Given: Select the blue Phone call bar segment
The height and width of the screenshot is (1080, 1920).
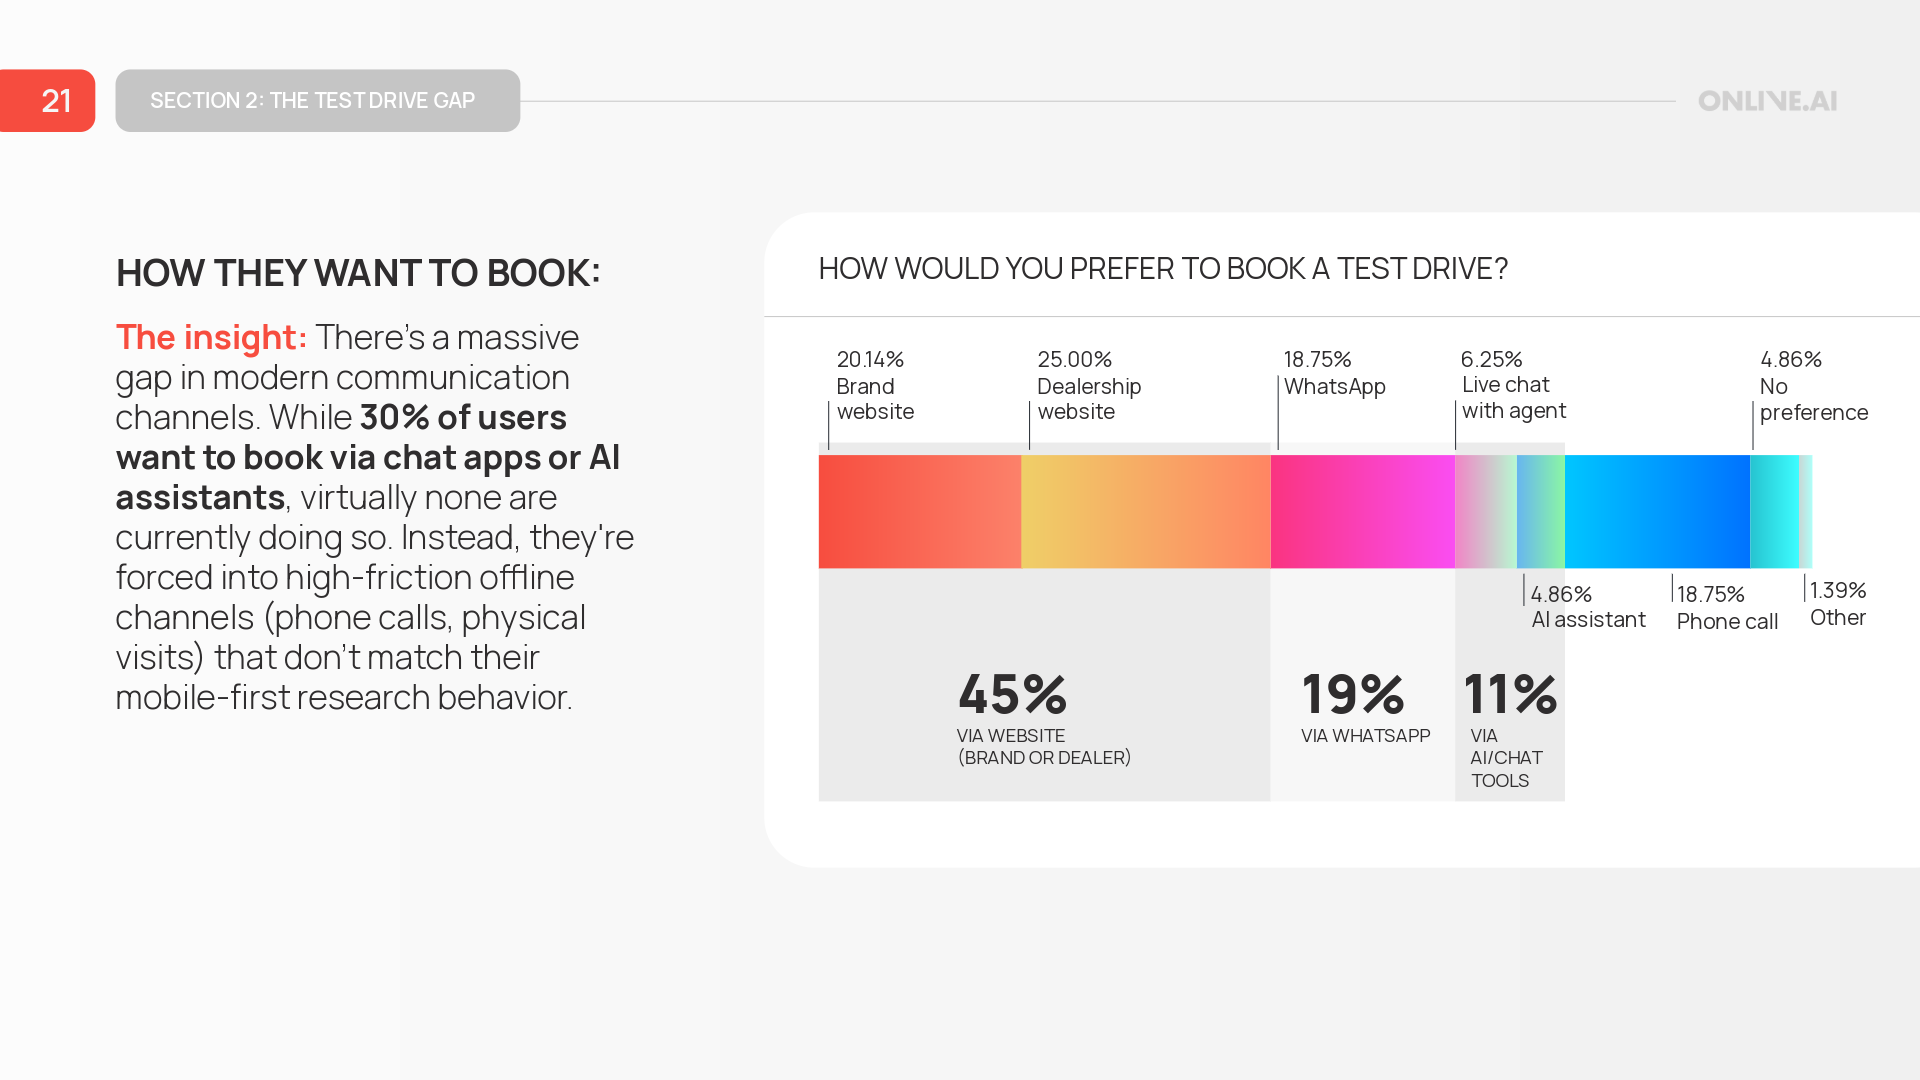Looking at the screenshot, I should pyautogui.click(x=1657, y=511).
